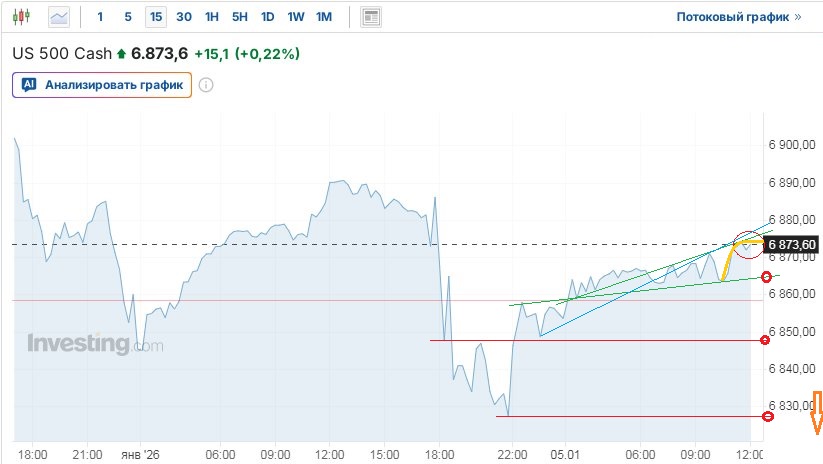Viewport: 823px width, 464px height.
Task: Click the orange down arrow at the chart corner
Action: point(816,413)
